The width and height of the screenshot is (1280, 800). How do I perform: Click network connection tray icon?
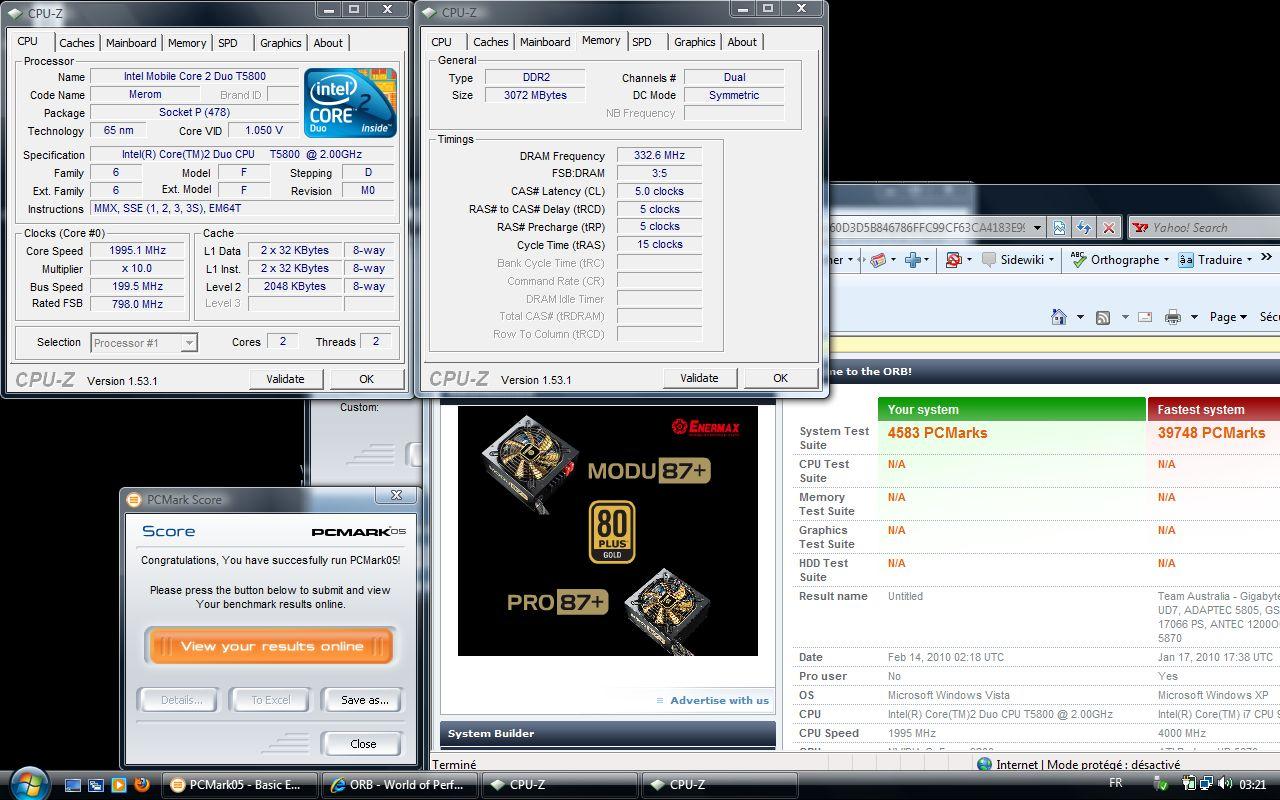click(1205, 784)
